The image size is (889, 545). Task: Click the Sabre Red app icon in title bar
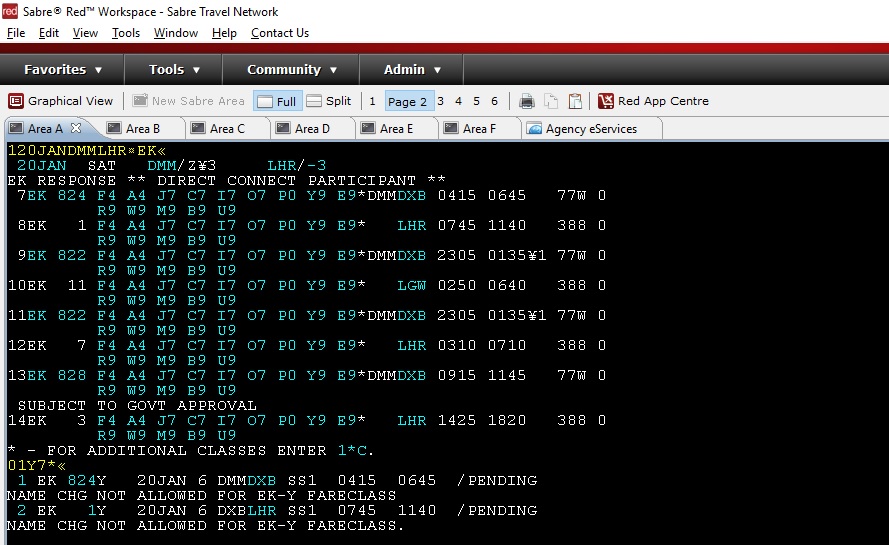10,11
